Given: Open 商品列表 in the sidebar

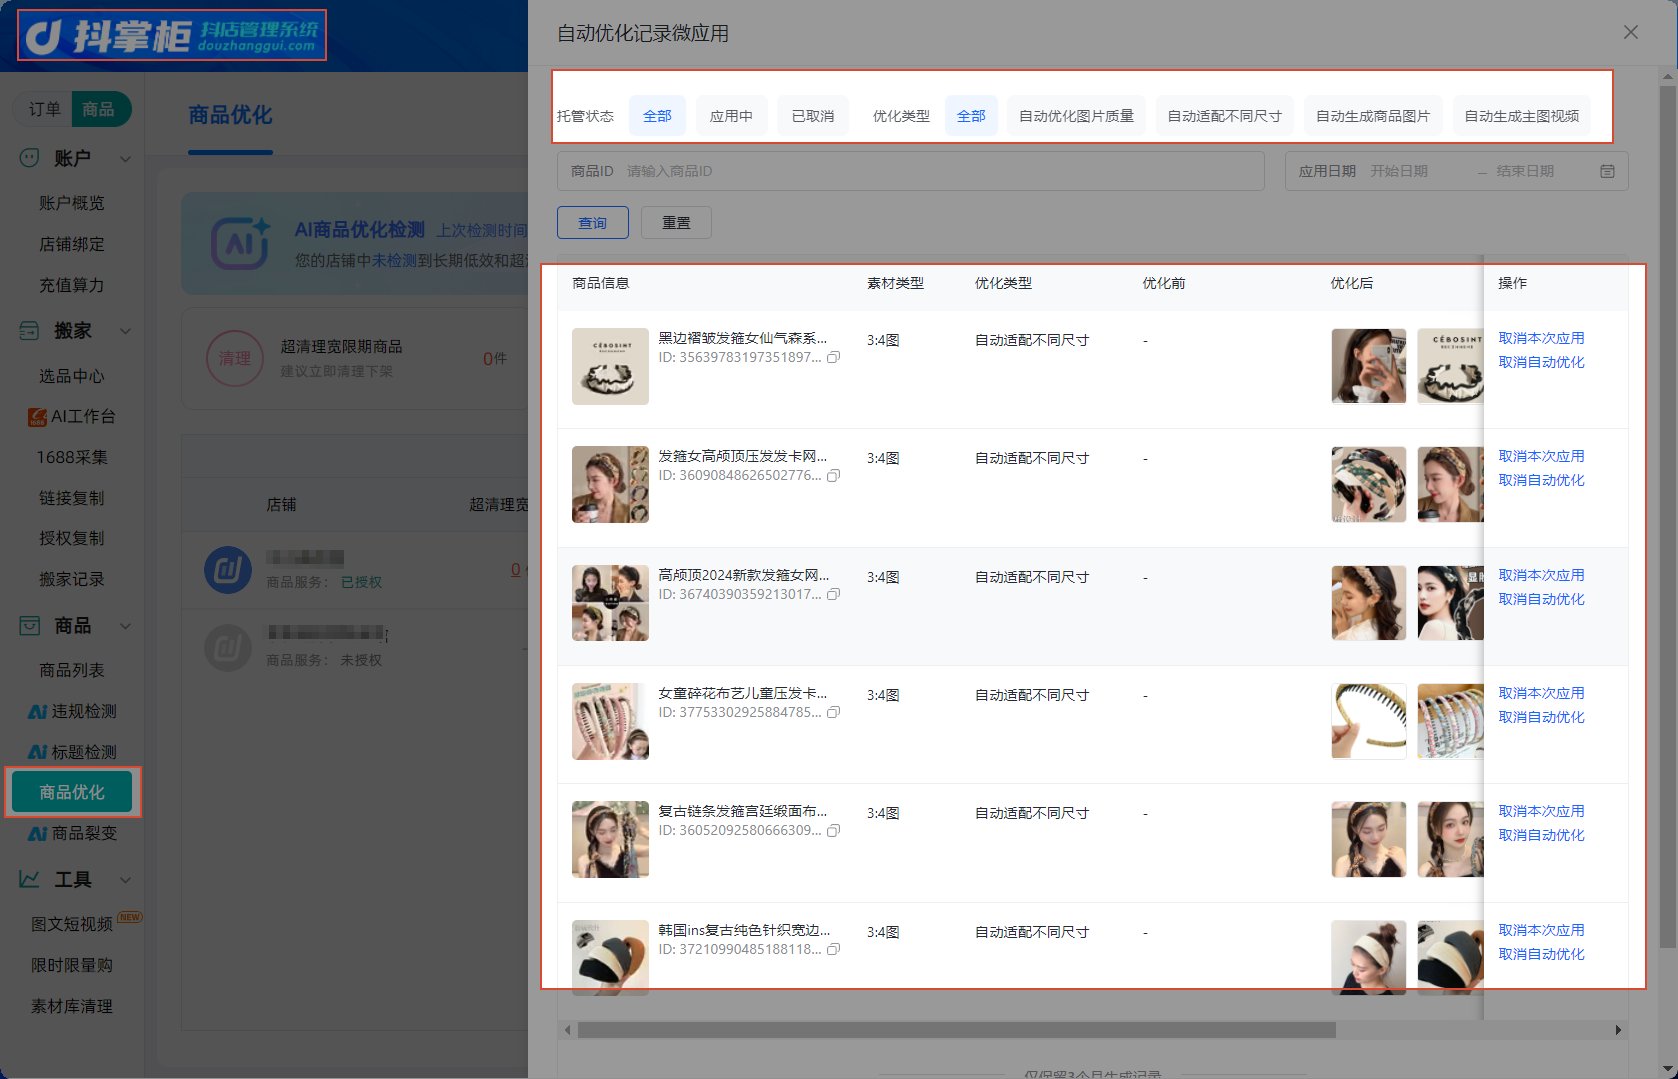Looking at the screenshot, I should 72,670.
